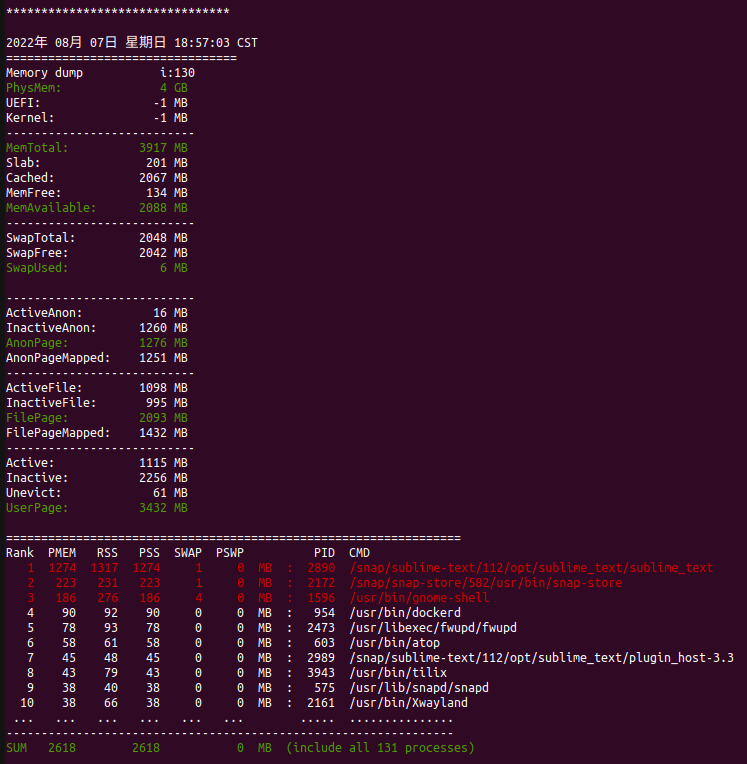Select the '4 GB' PhysMem value
Image resolution: width=747 pixels, height=764 pixels.
pyautogui.click(x=174, y=88)
